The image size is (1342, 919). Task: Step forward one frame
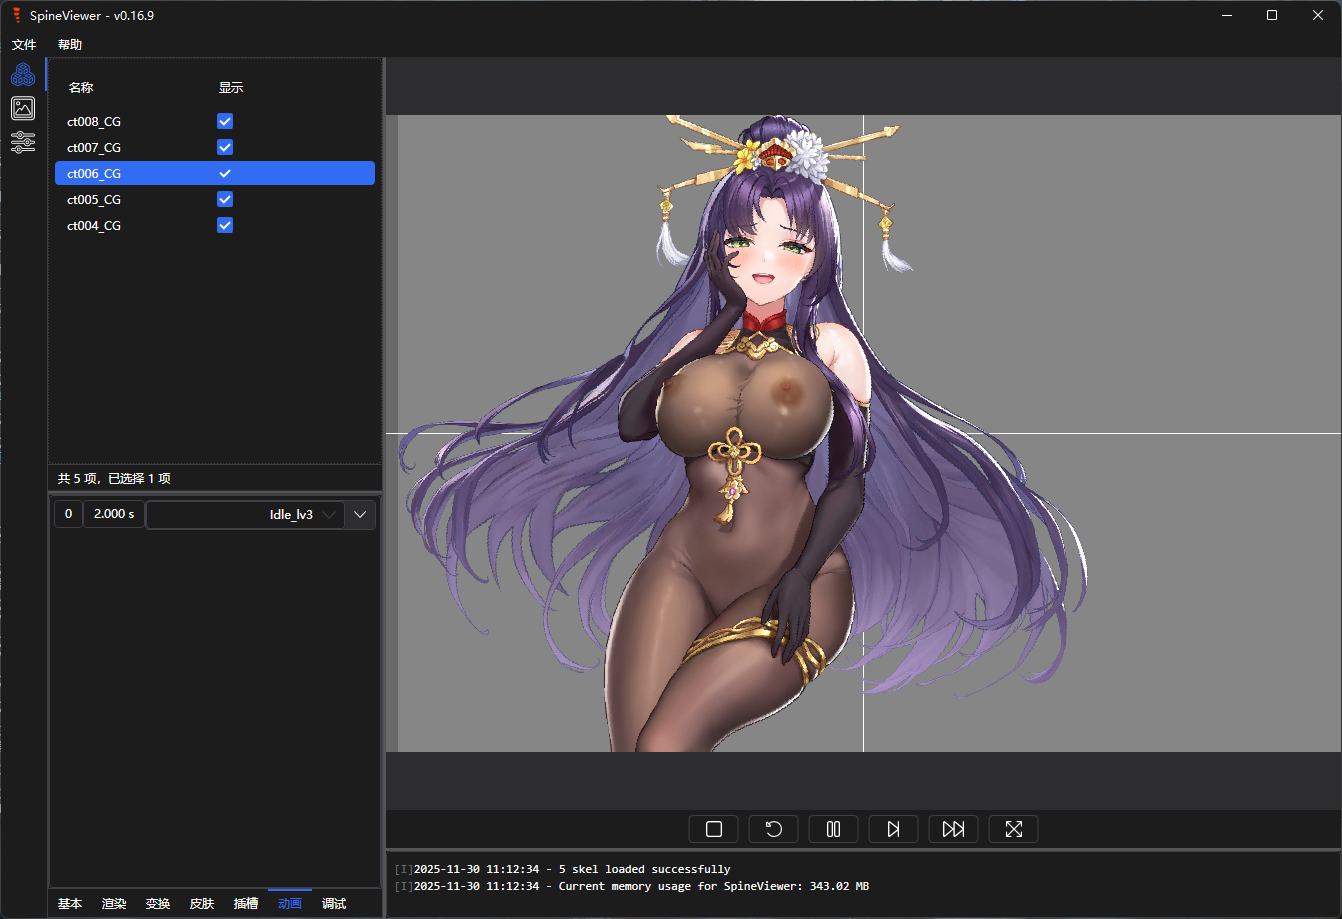[x=893, y=829]
